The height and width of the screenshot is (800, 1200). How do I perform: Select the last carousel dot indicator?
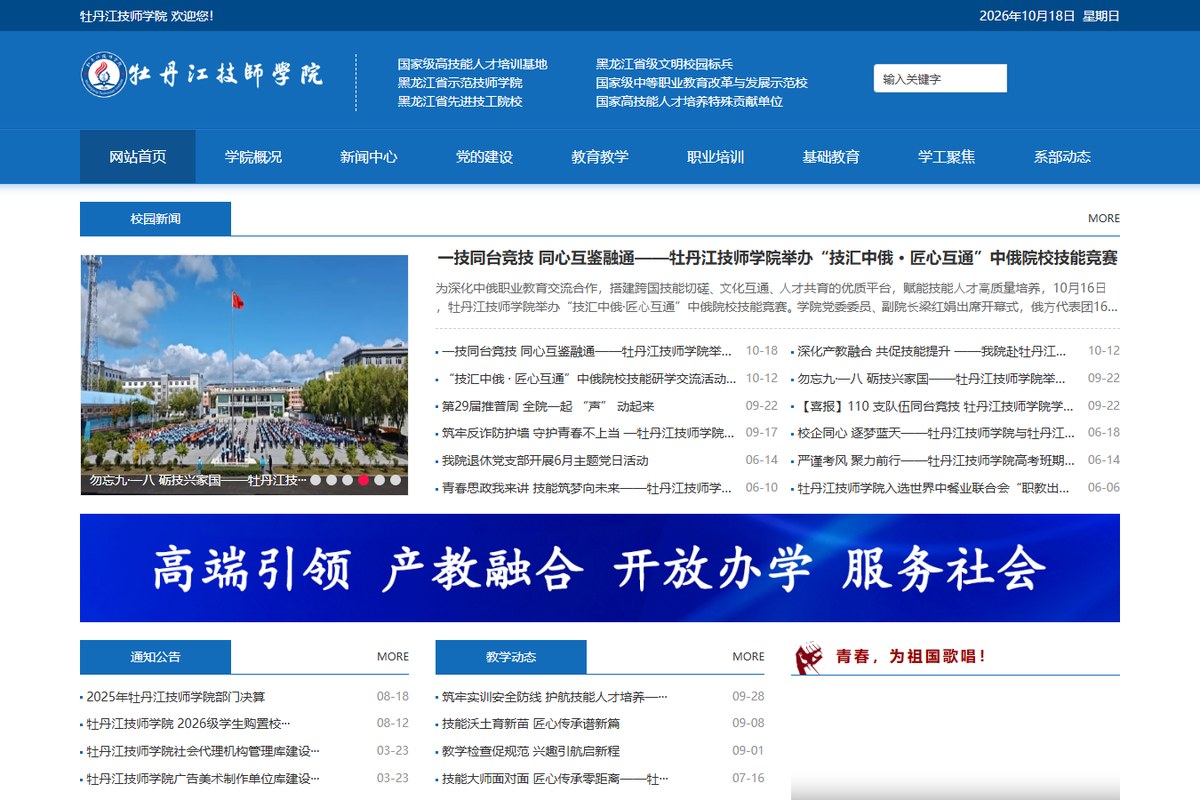[396, 480]
